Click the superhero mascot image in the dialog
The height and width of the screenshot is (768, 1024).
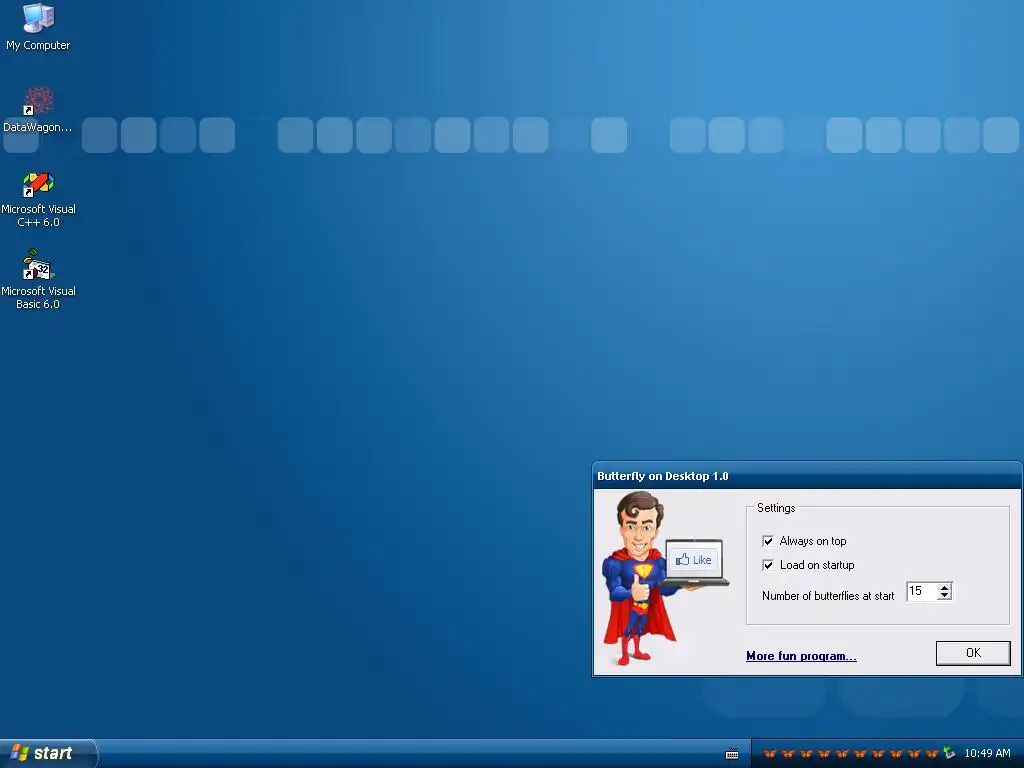click(664, 578)
